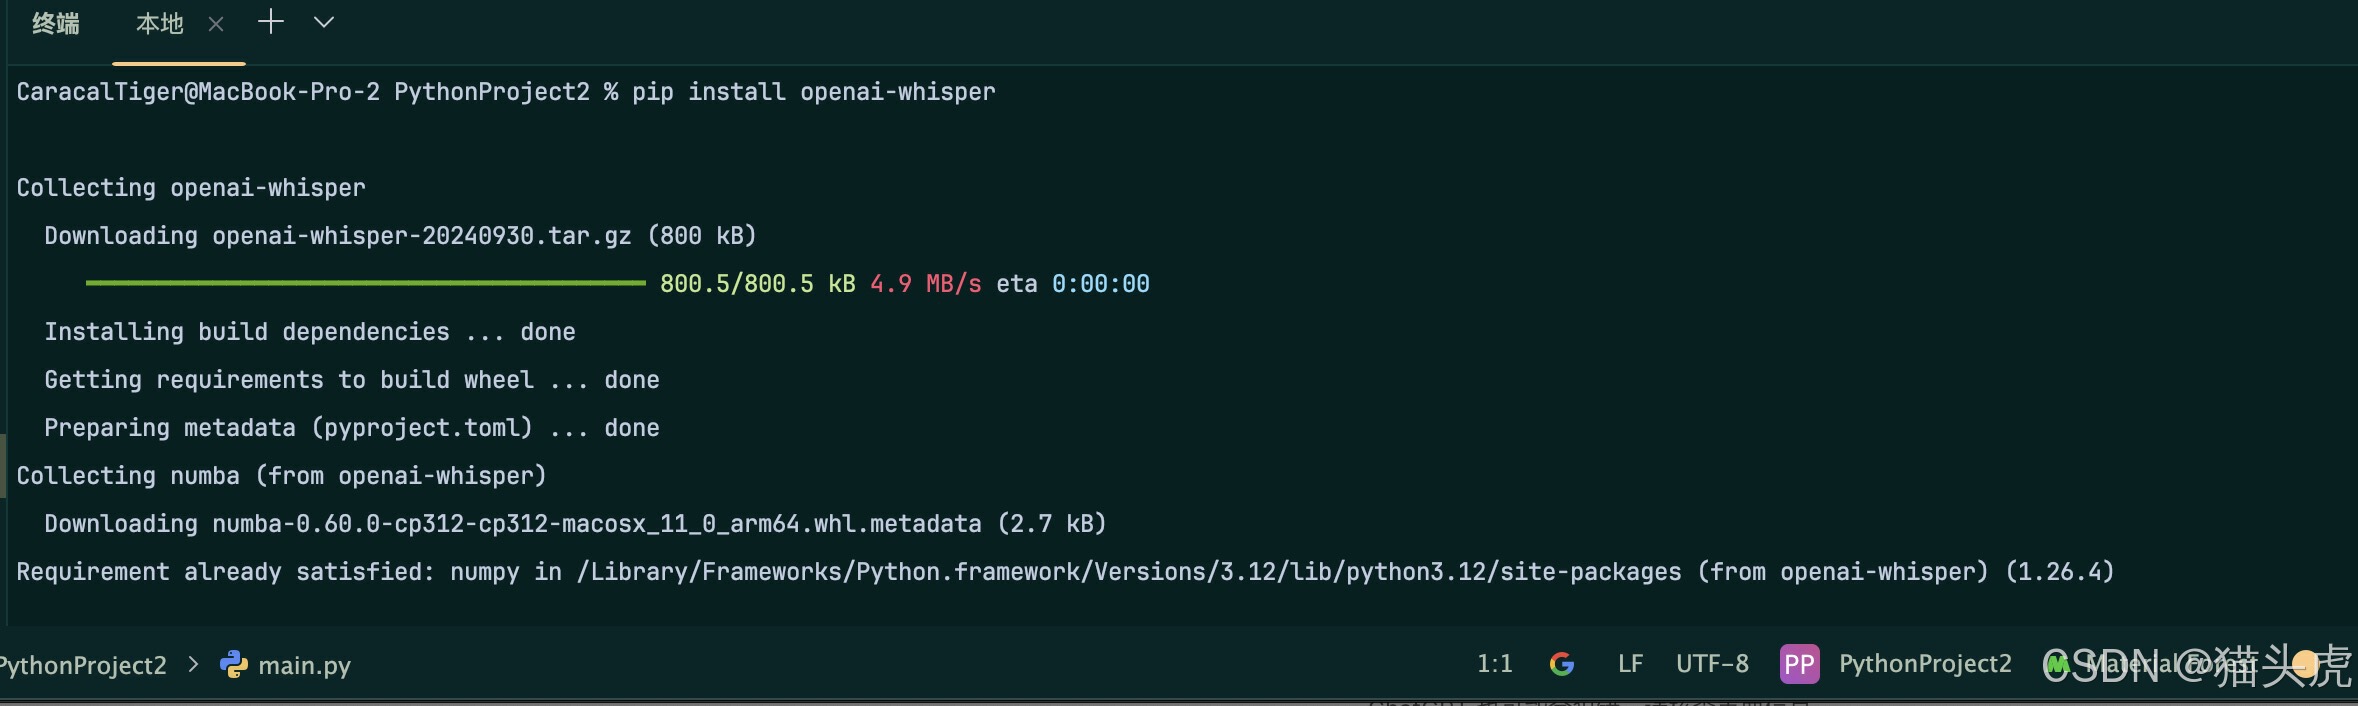Click the green download progress bar
The width and height of the screenshot is (2358, 706).
pyautogui.click(x=365, y=283)
